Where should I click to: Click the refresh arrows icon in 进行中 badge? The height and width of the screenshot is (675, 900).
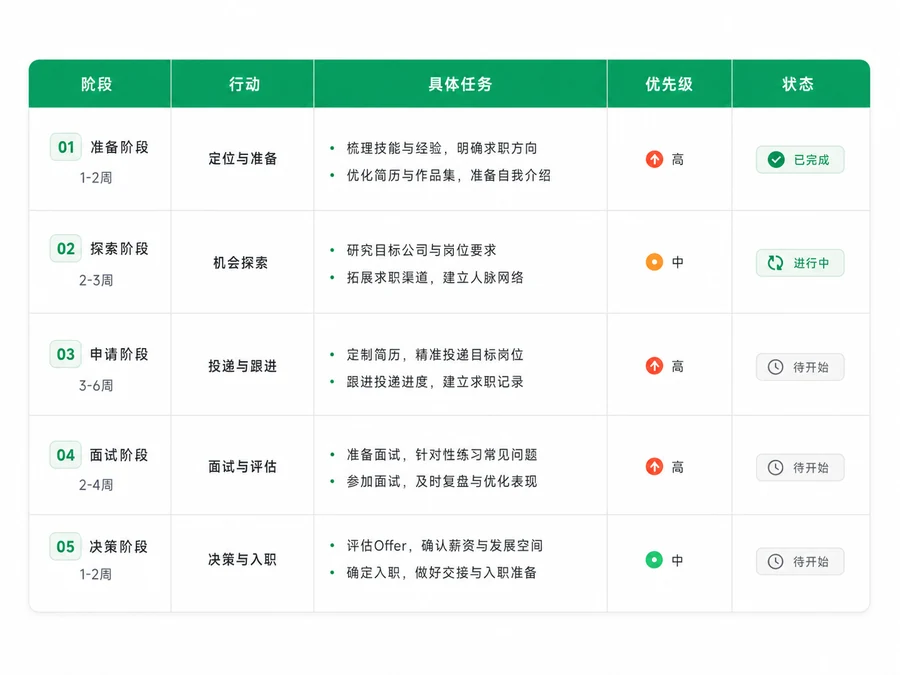click(775, 263)
